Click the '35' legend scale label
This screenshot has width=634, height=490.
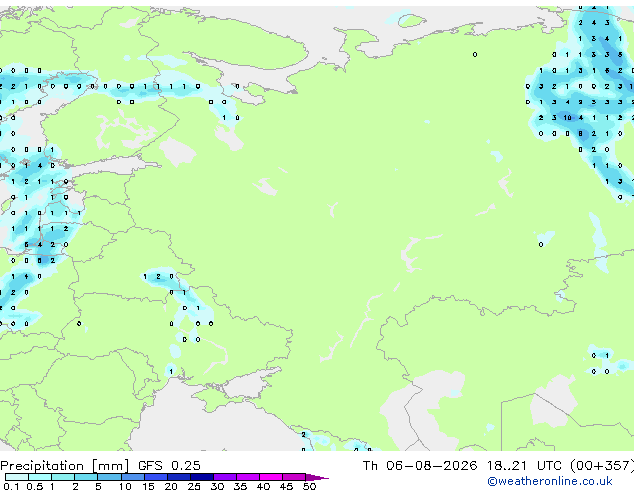pos(240,486)
